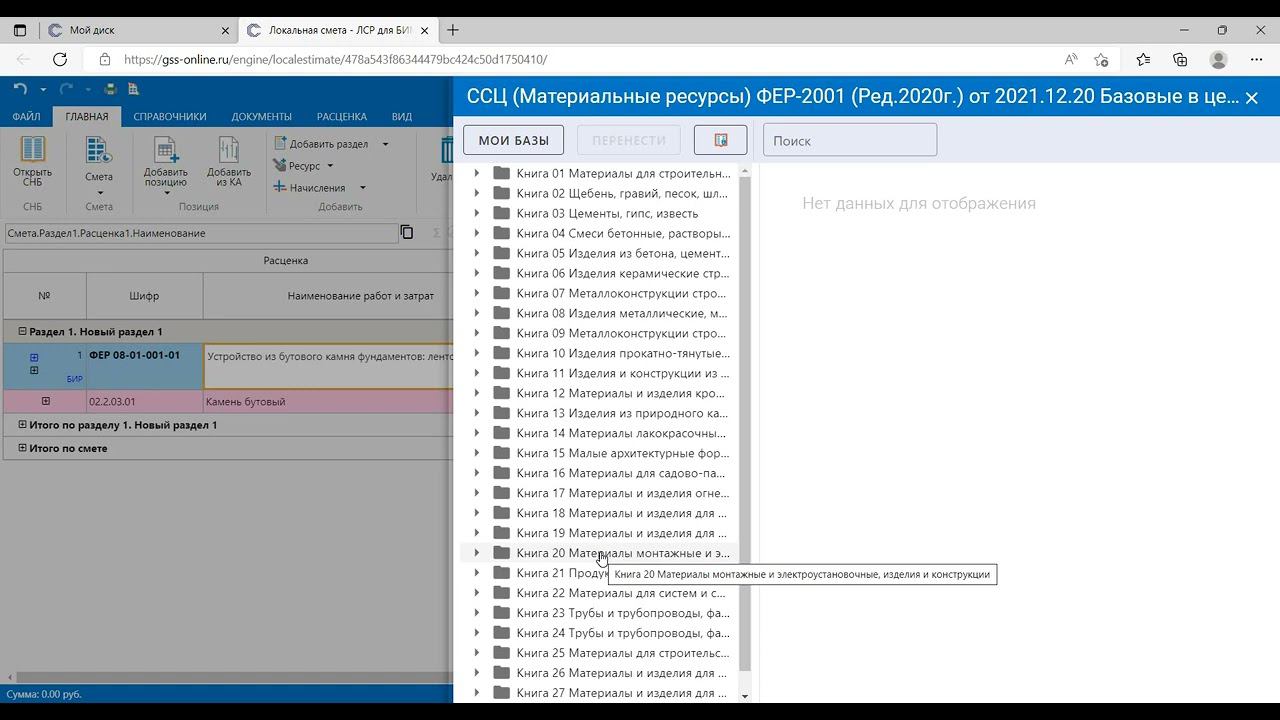Select the ФЕР 08-01-001-01 cipher cell
Screen dimensions: 1280x720
145,366
